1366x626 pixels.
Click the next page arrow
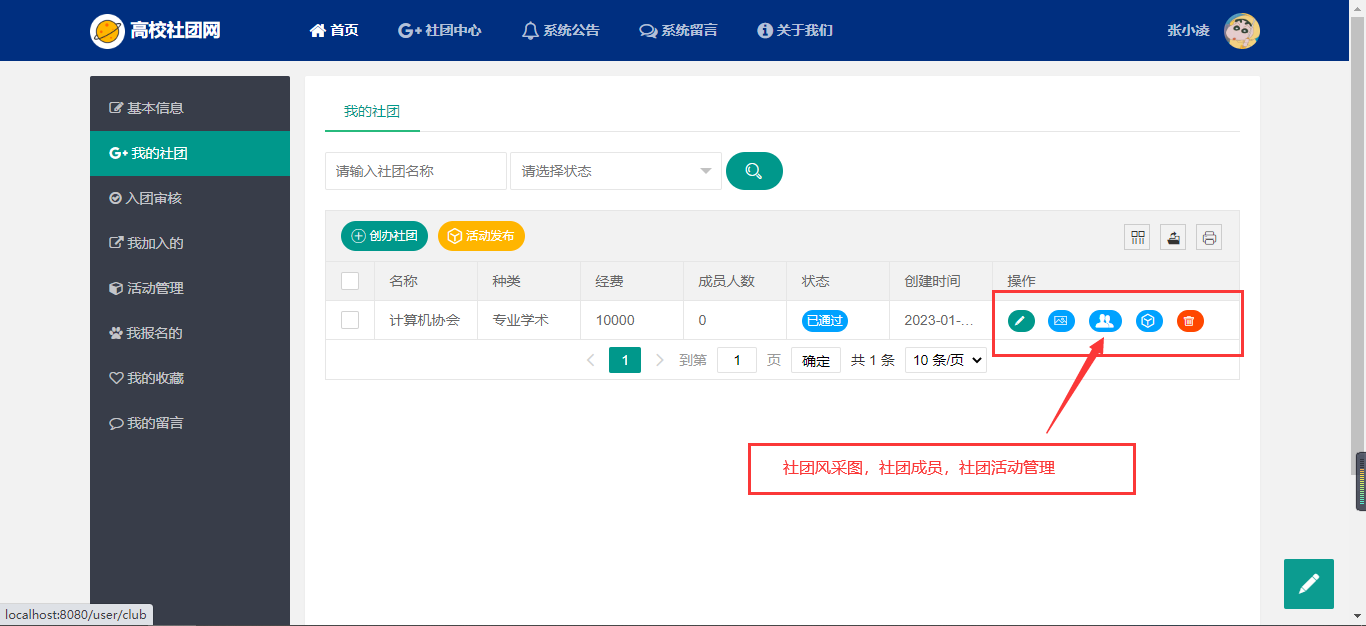(659, 360)
